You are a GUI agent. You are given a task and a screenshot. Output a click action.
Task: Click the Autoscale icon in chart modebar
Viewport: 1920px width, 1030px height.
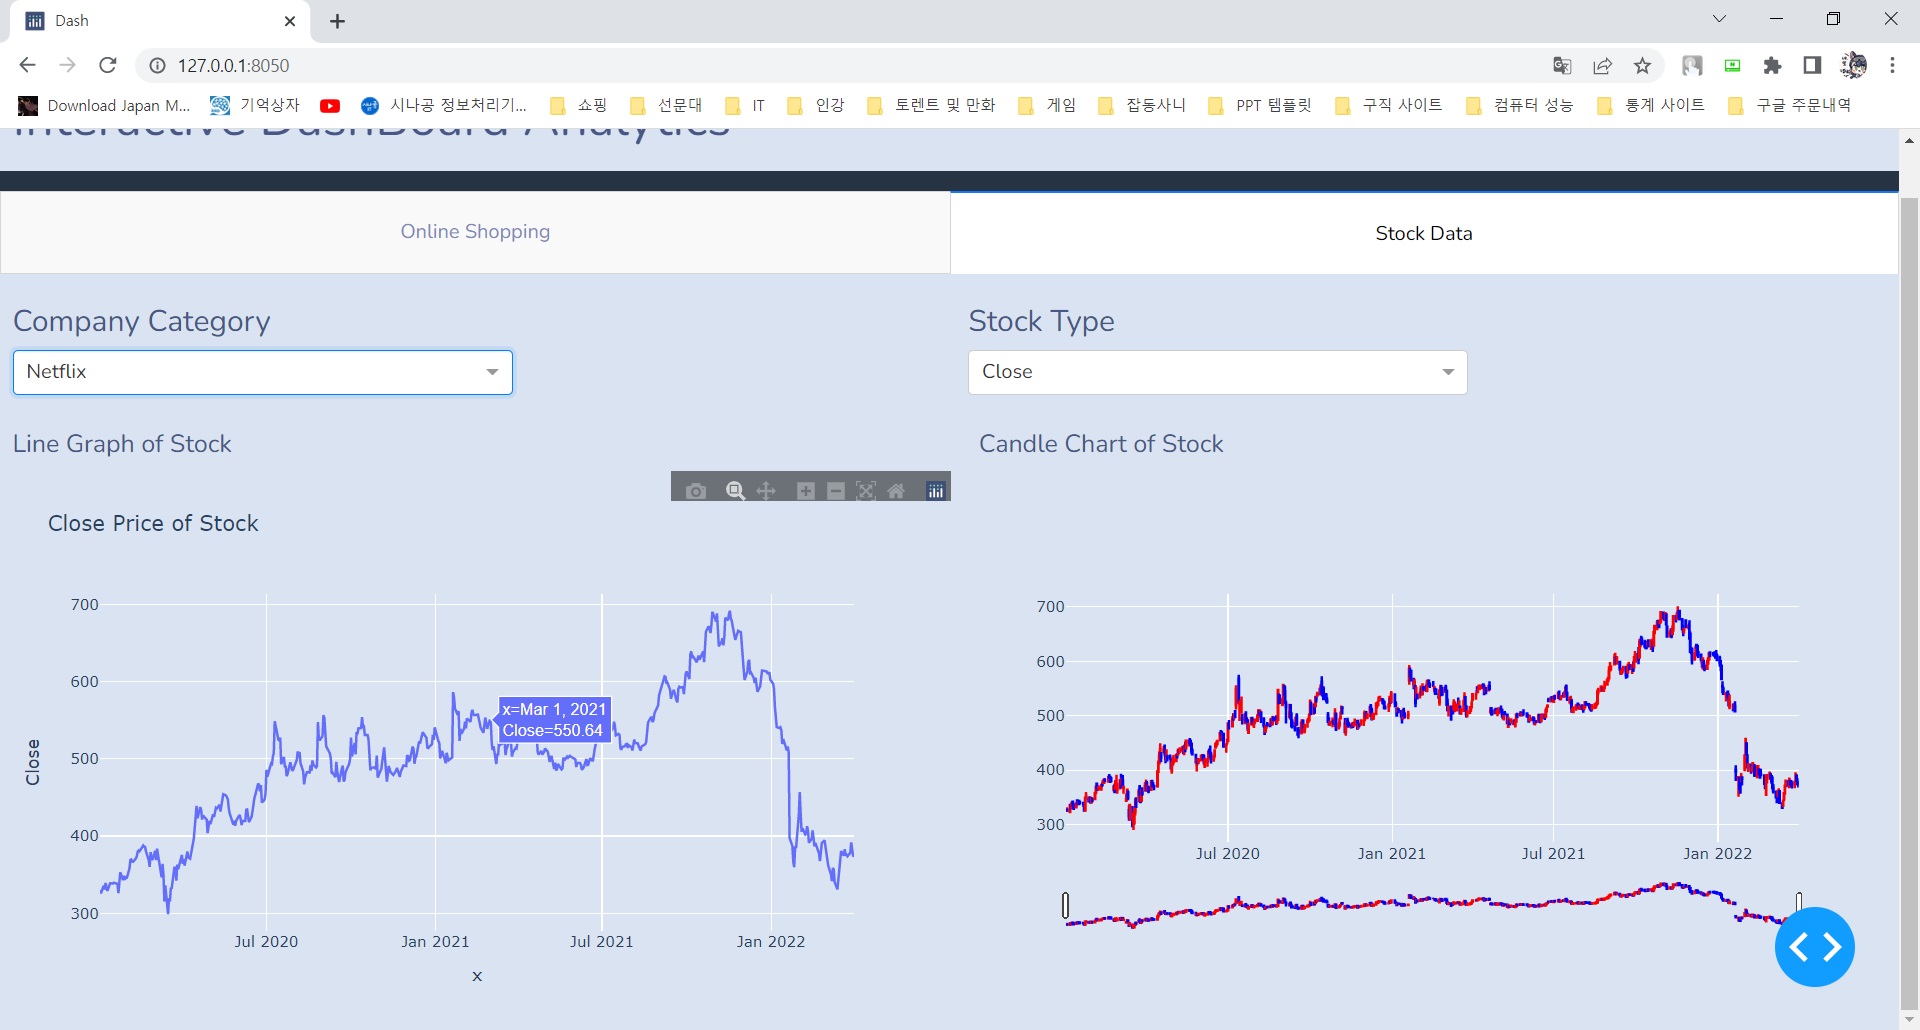pos(866,491)
